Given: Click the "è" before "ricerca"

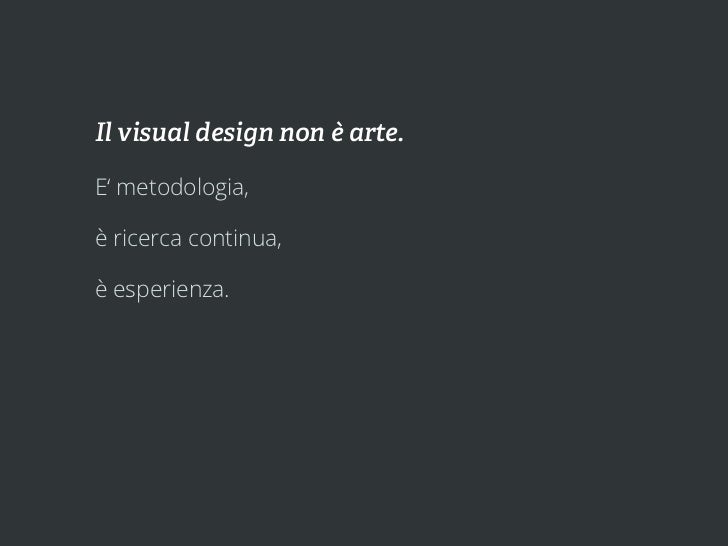Looking at the screenshot, I should (x=101, y=238).
